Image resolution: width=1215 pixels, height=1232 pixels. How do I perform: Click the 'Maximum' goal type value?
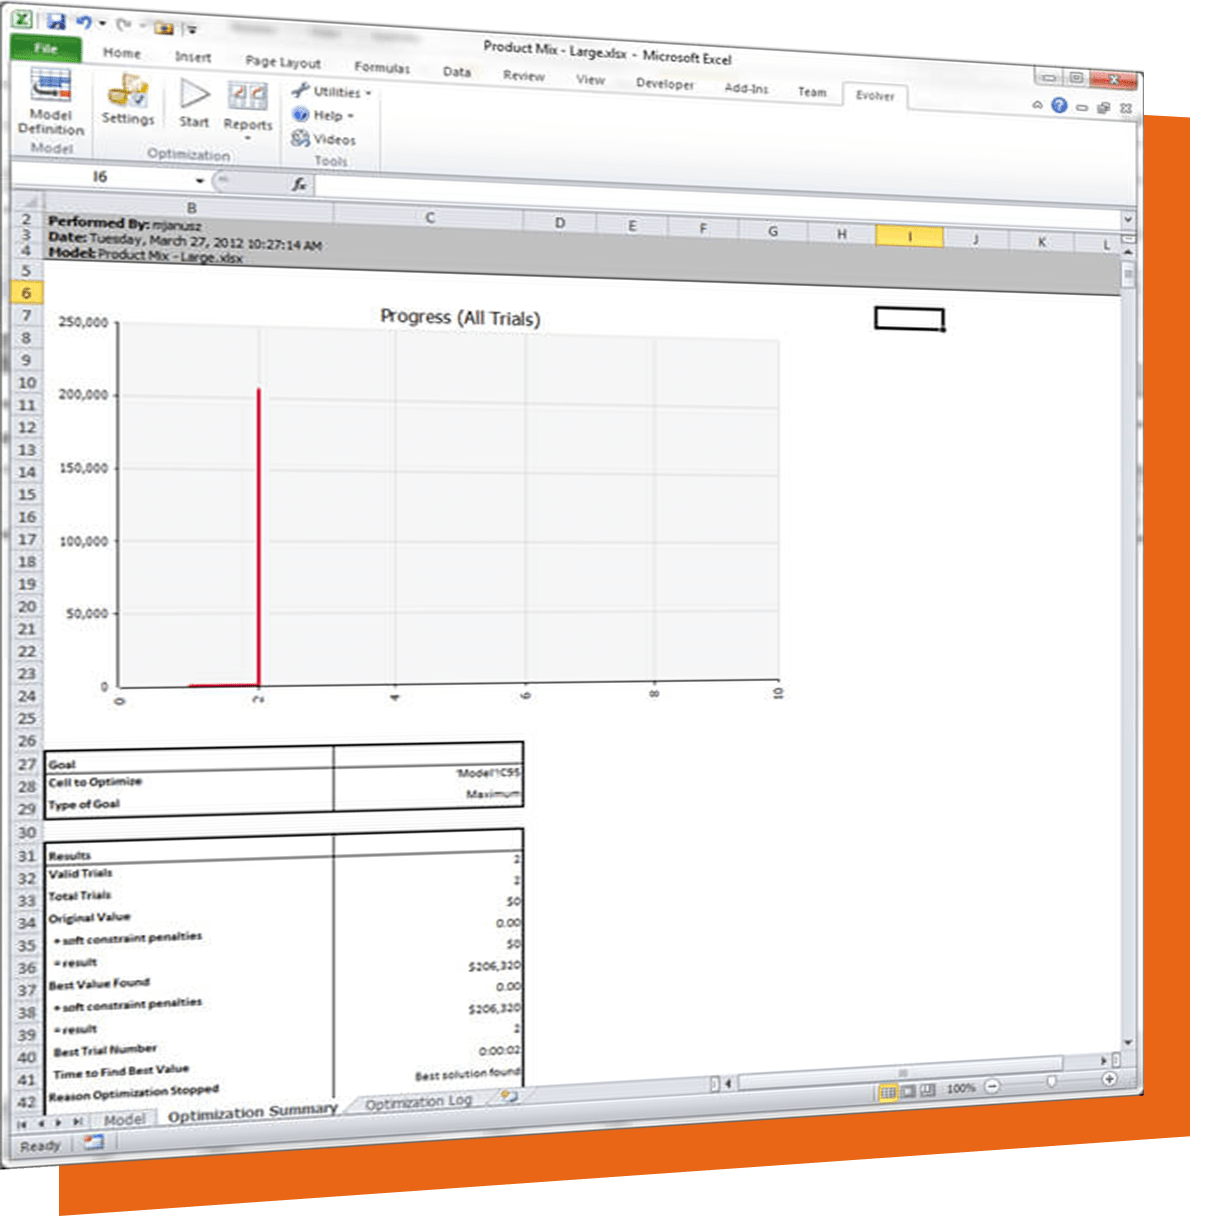[x=493, y=794]
